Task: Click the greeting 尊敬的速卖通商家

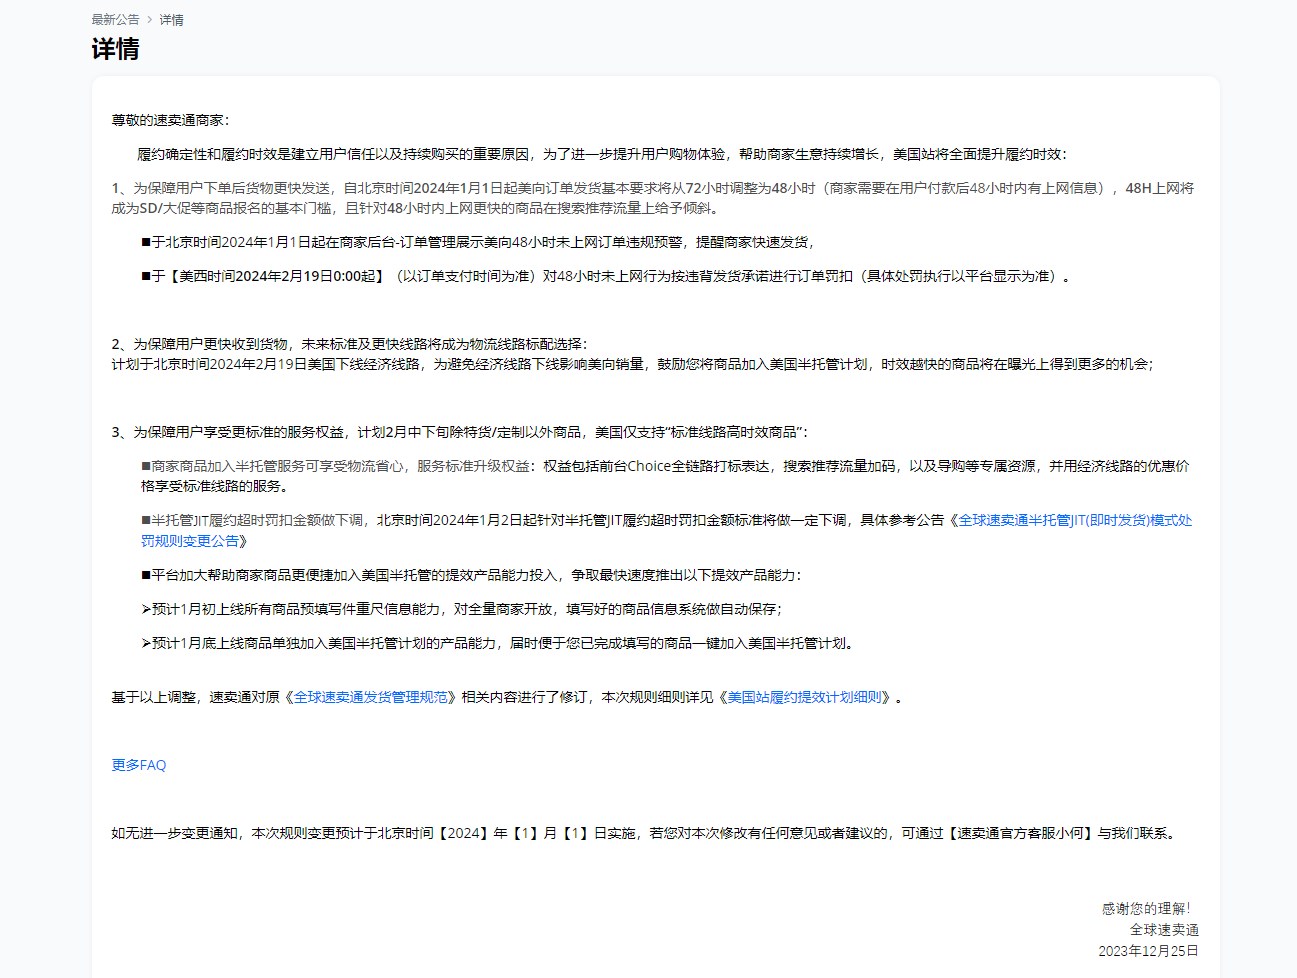Action: tap(171, 120)
